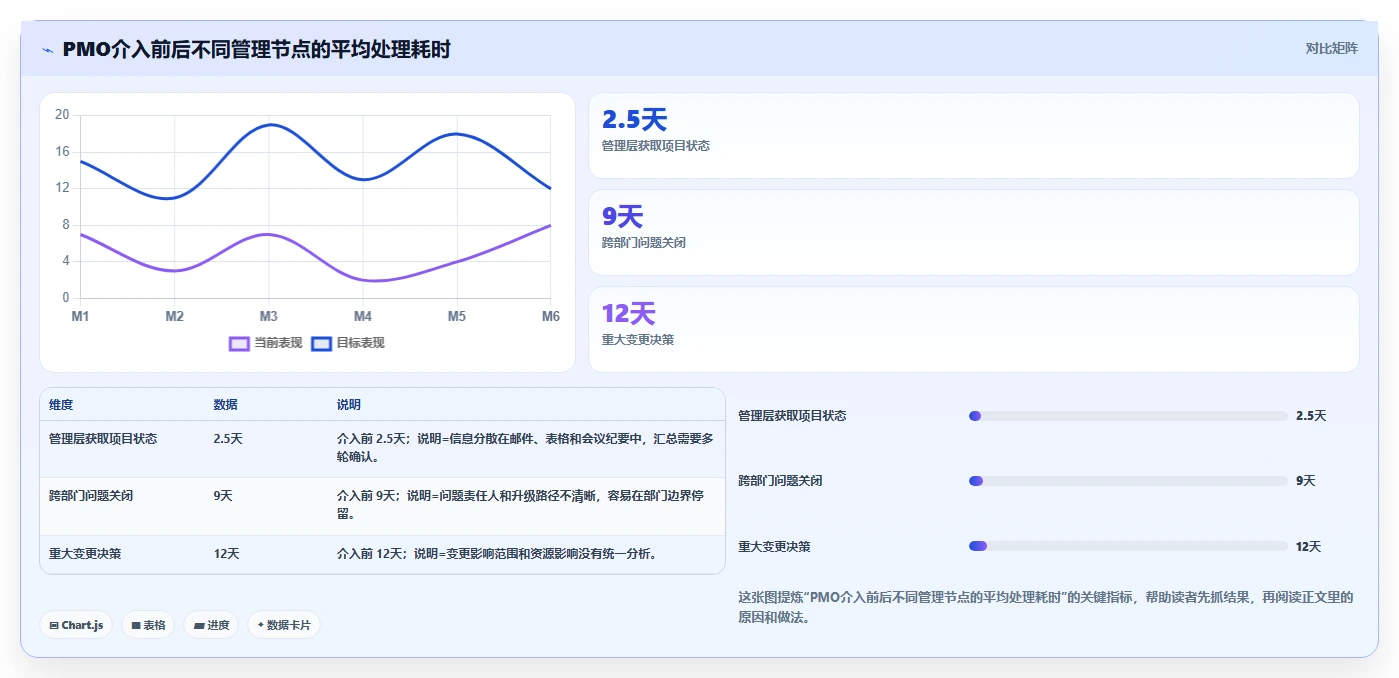Click description starting 介入前 12天
Screen dimensions: 1399x678
(x=497, y=554)
